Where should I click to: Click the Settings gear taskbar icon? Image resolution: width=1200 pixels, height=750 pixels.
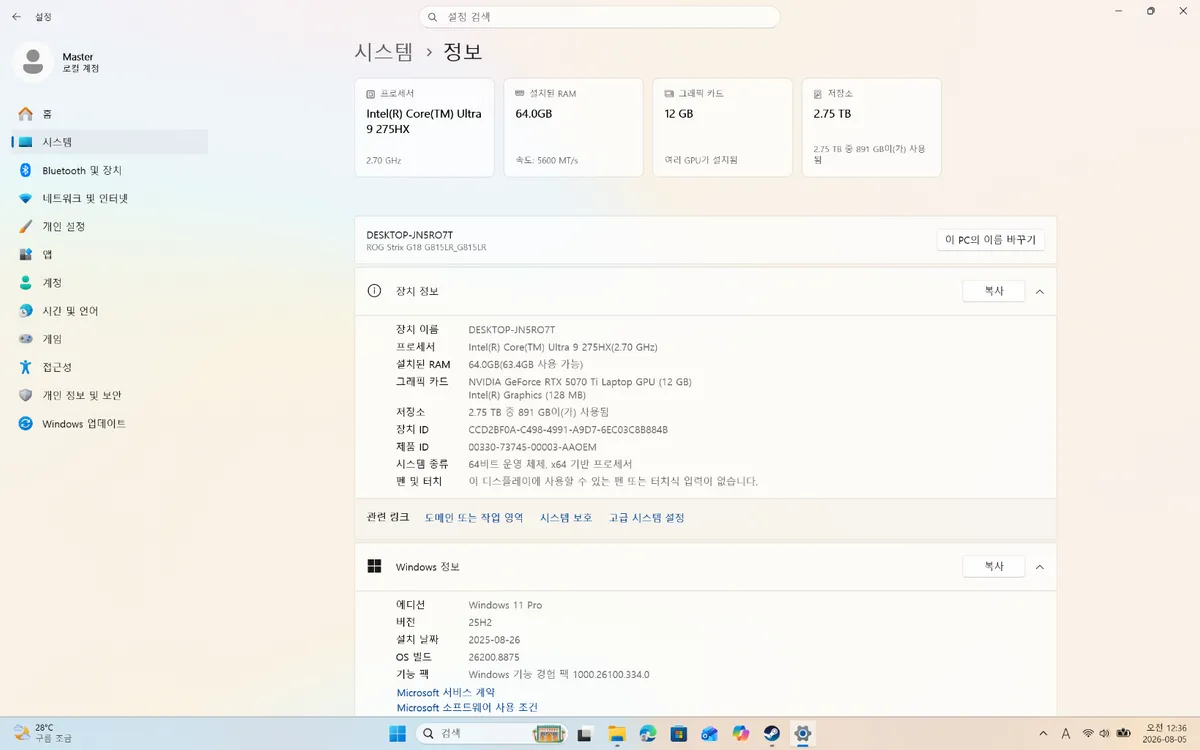pos(802,733)
